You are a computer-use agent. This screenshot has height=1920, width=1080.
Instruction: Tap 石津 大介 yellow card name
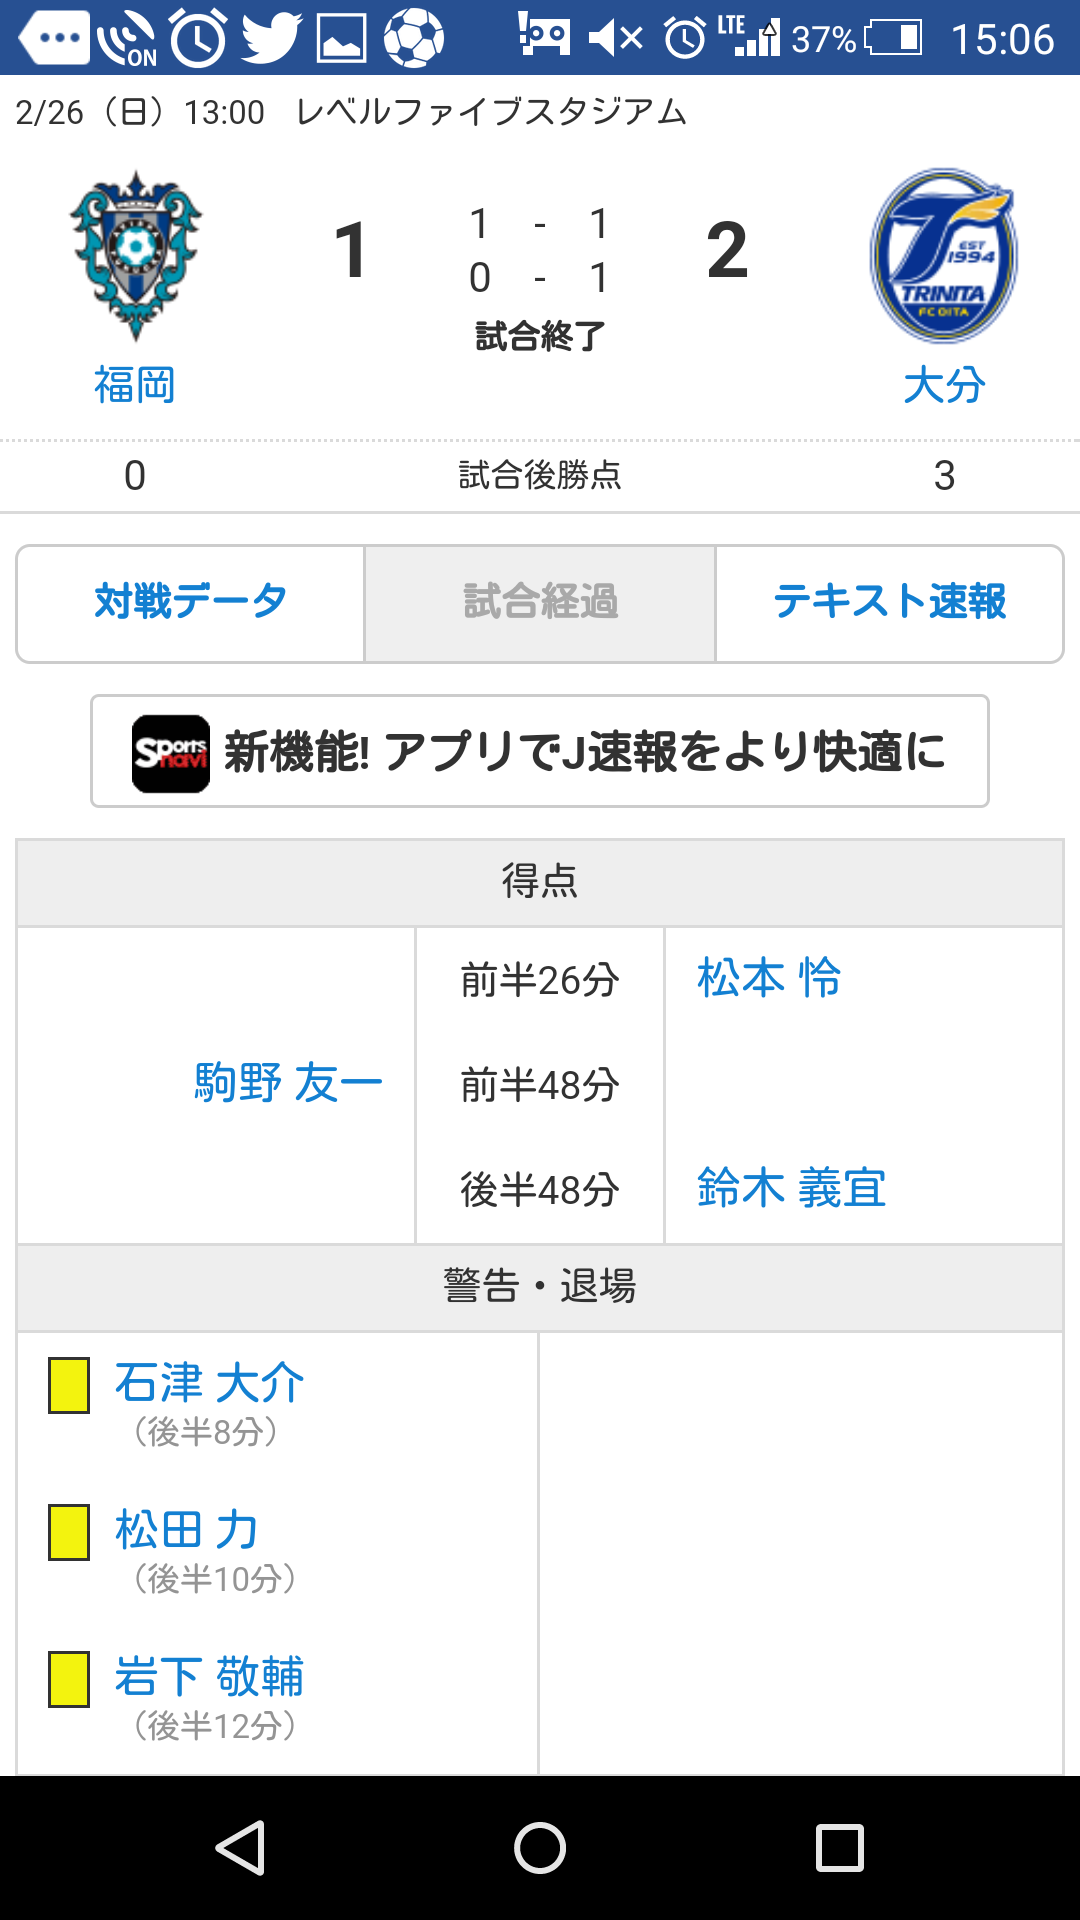(209, 1383)
